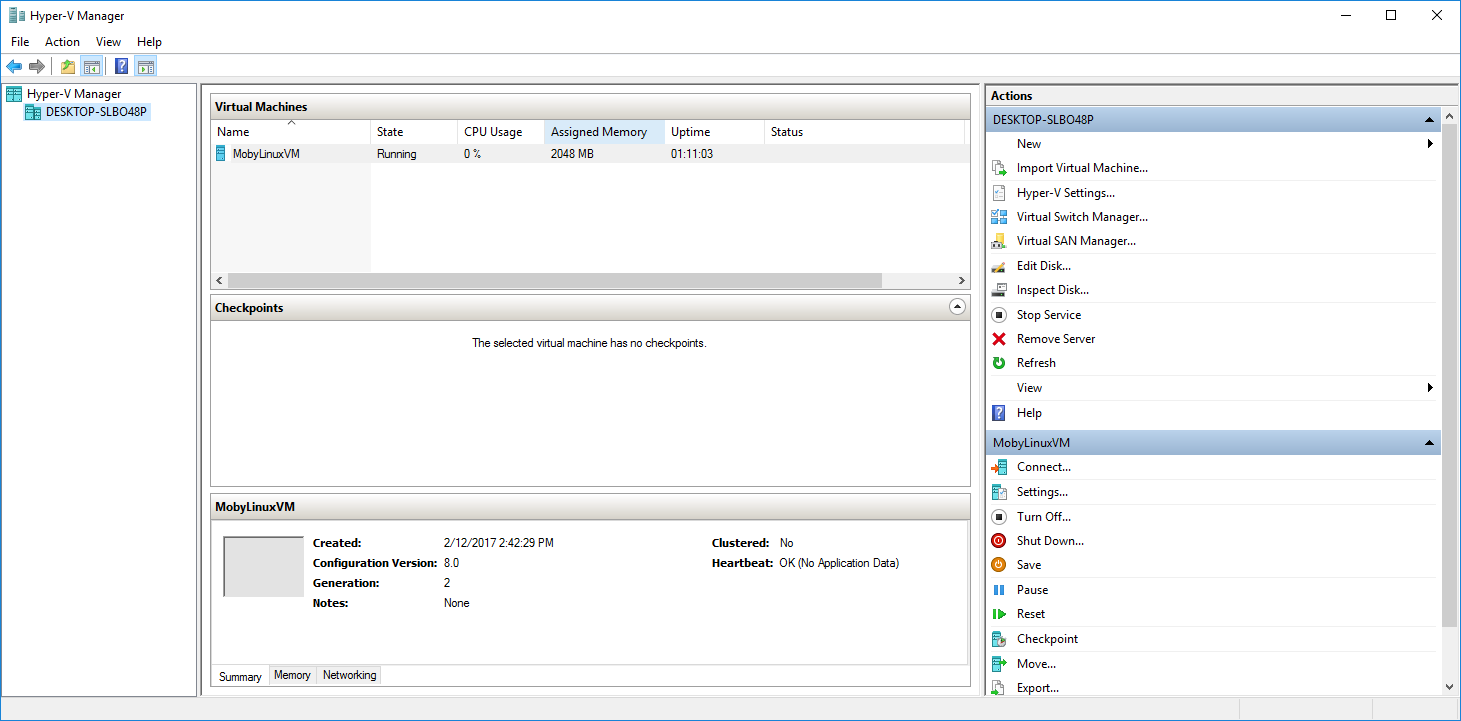Click the Actions pane scroll up arrow

[1450, 116]
